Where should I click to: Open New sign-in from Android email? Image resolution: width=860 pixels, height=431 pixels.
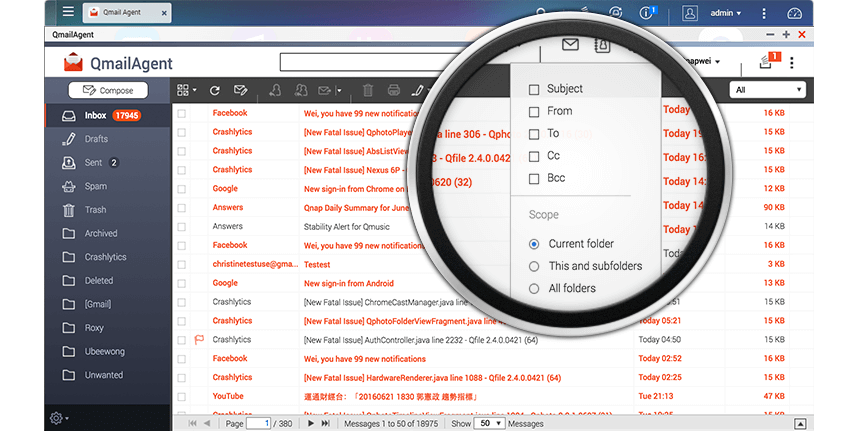pyautogui.click(x=349, y=283)
